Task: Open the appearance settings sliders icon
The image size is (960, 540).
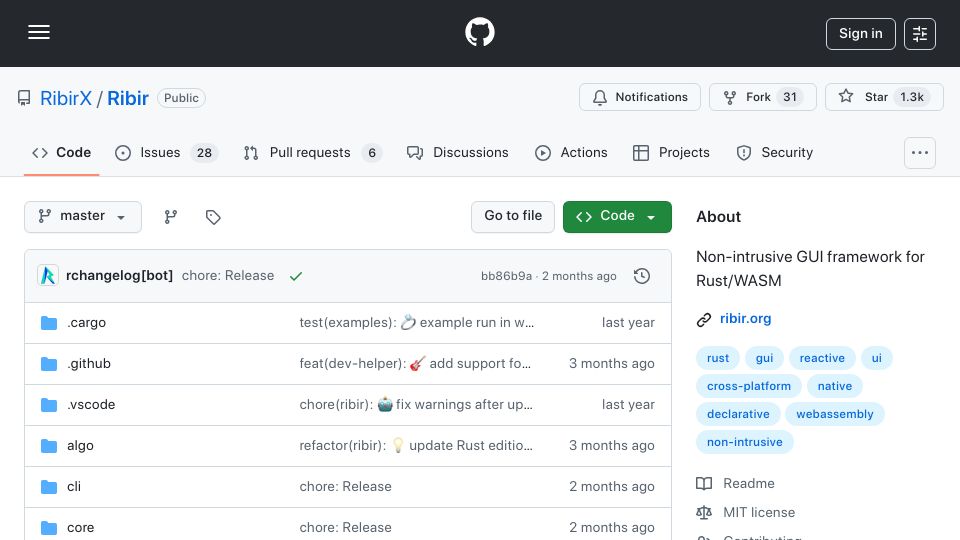Action: tap(920, 34)
